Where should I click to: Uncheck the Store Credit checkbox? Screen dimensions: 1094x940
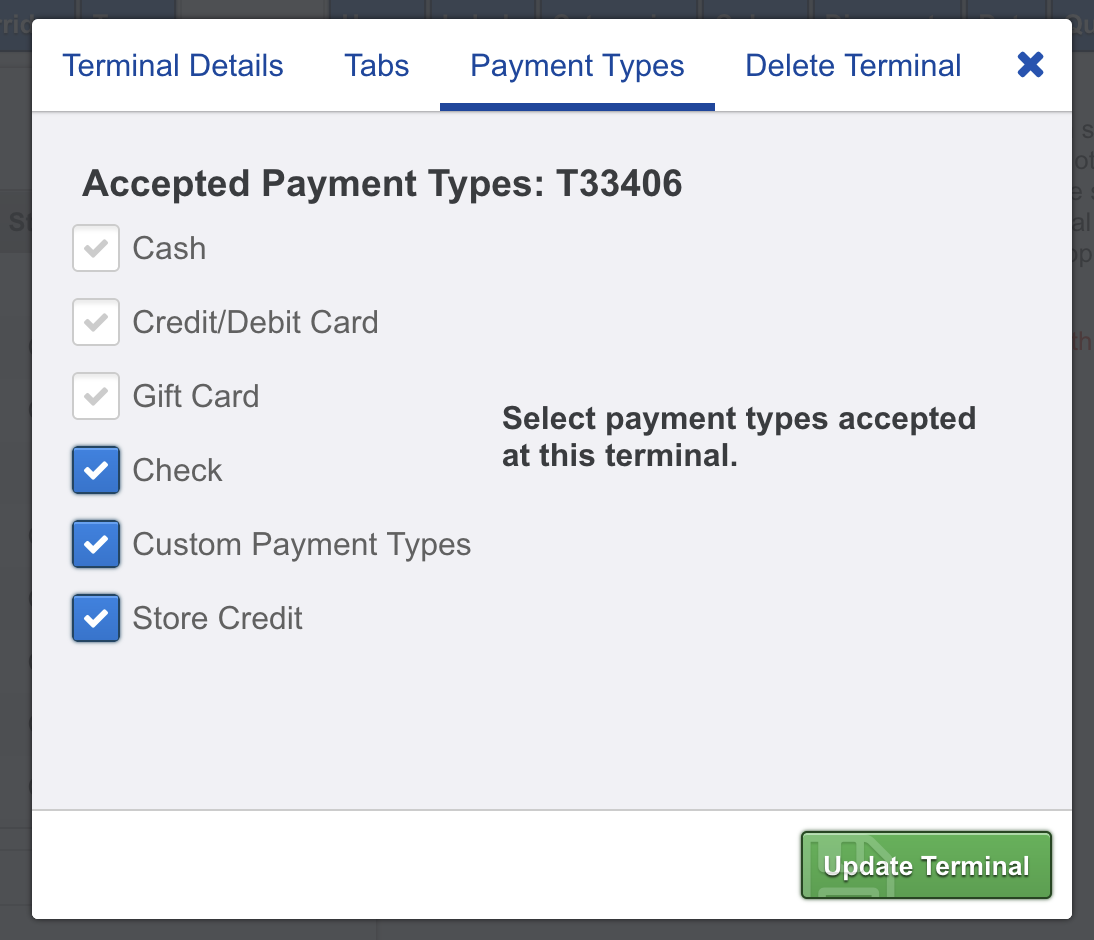[x=96, y=618]
